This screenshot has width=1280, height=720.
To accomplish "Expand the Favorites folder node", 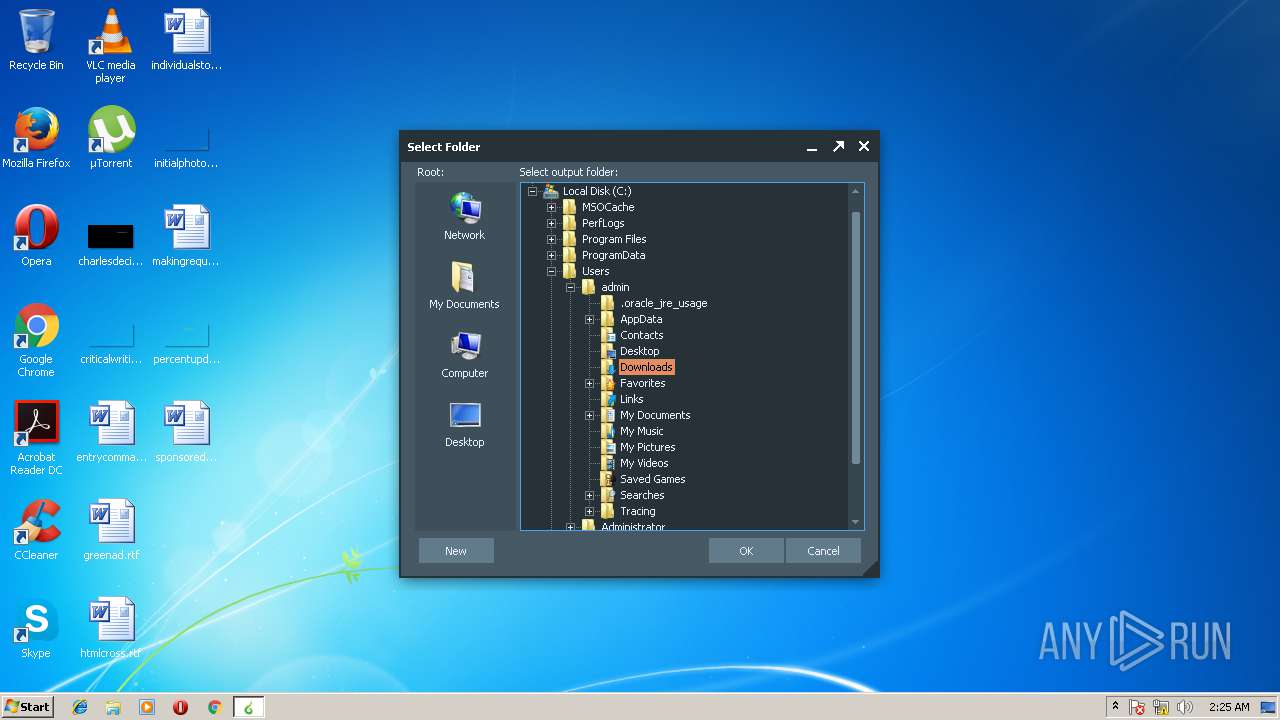I will pyautogui.click(x=589, y=383).
